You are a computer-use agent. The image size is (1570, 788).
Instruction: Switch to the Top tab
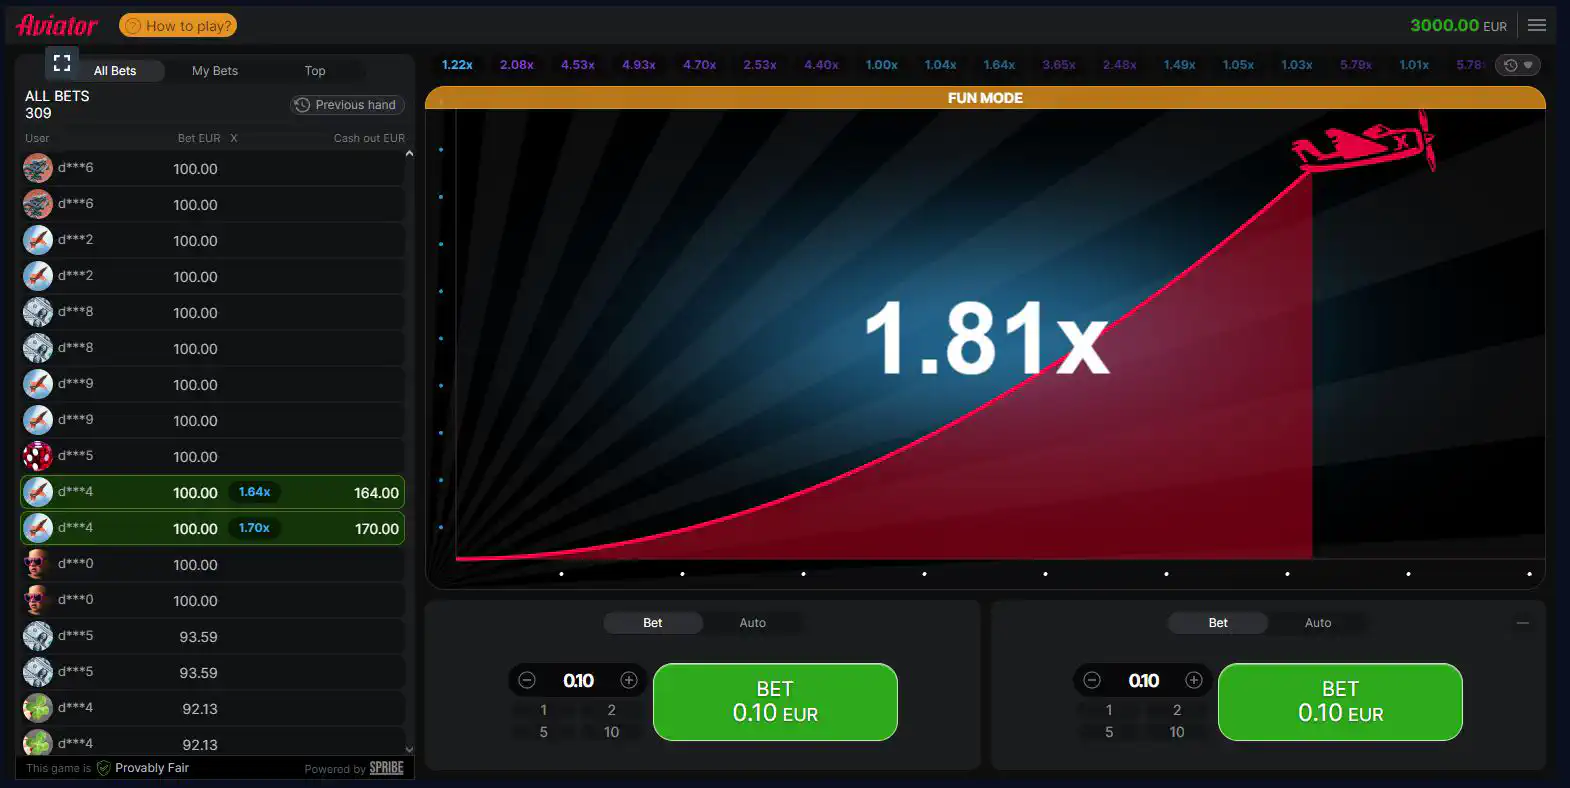coord(315,71)
